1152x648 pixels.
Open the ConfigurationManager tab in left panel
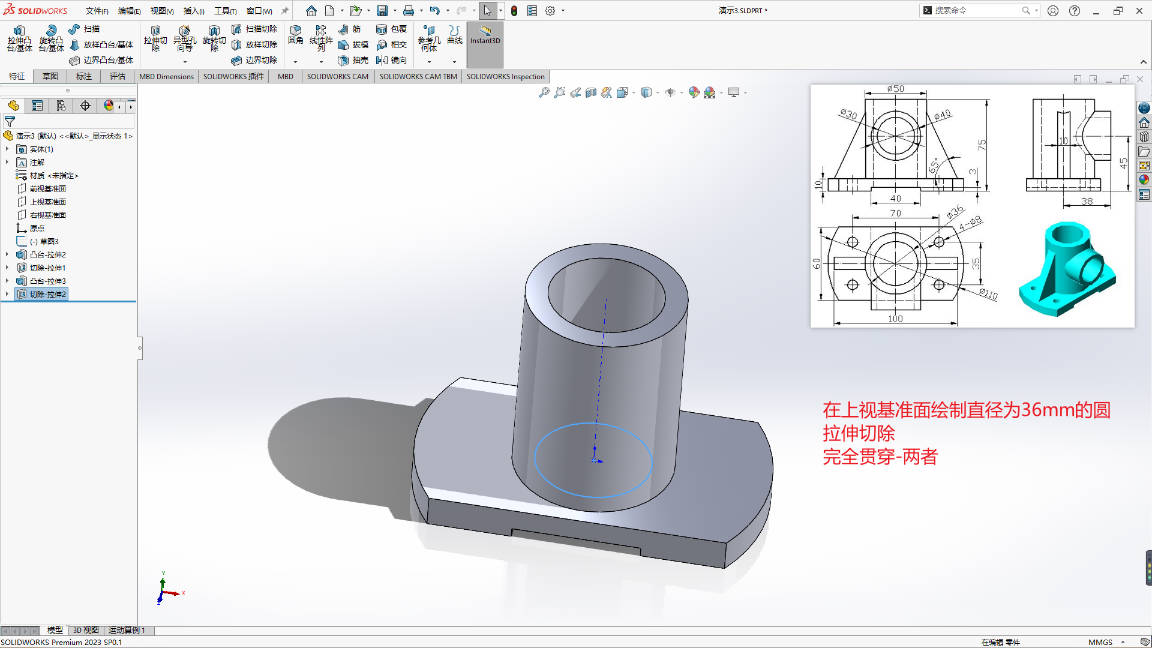pos(61,106)
